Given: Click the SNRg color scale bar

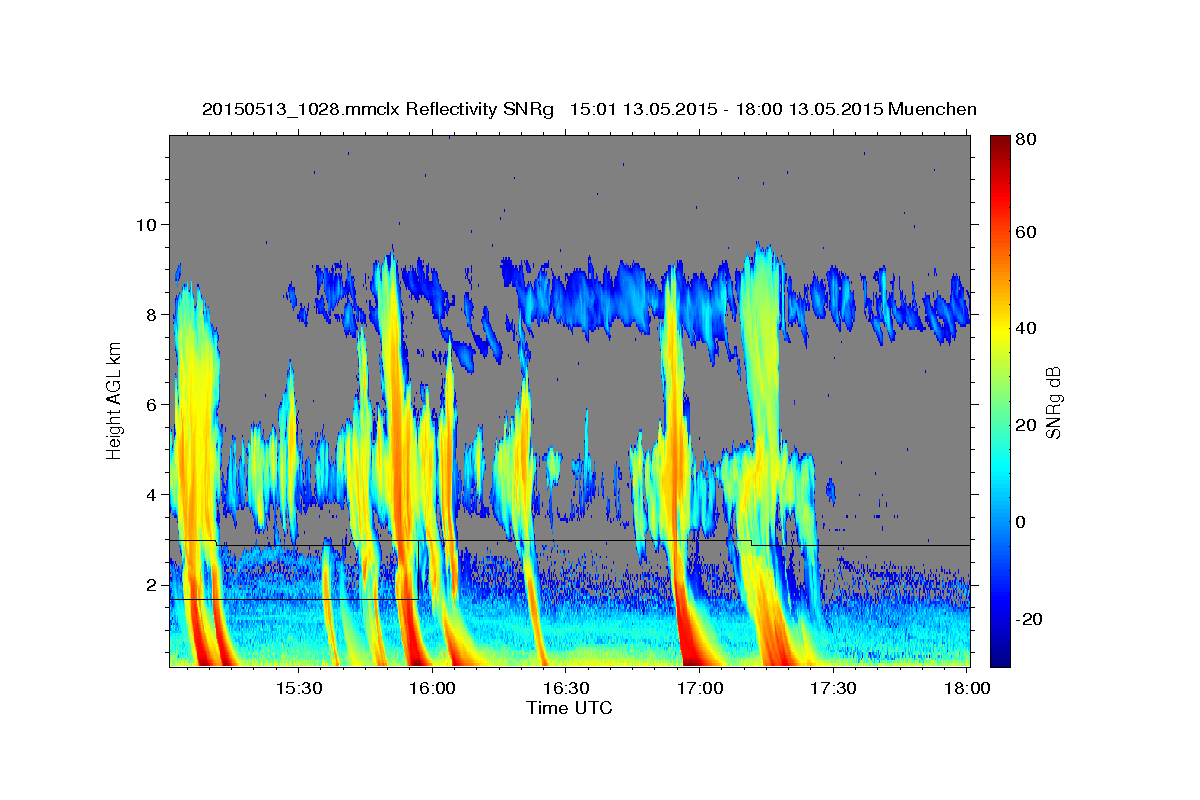Looking at the screenshot, I should tap(1000, 401).
